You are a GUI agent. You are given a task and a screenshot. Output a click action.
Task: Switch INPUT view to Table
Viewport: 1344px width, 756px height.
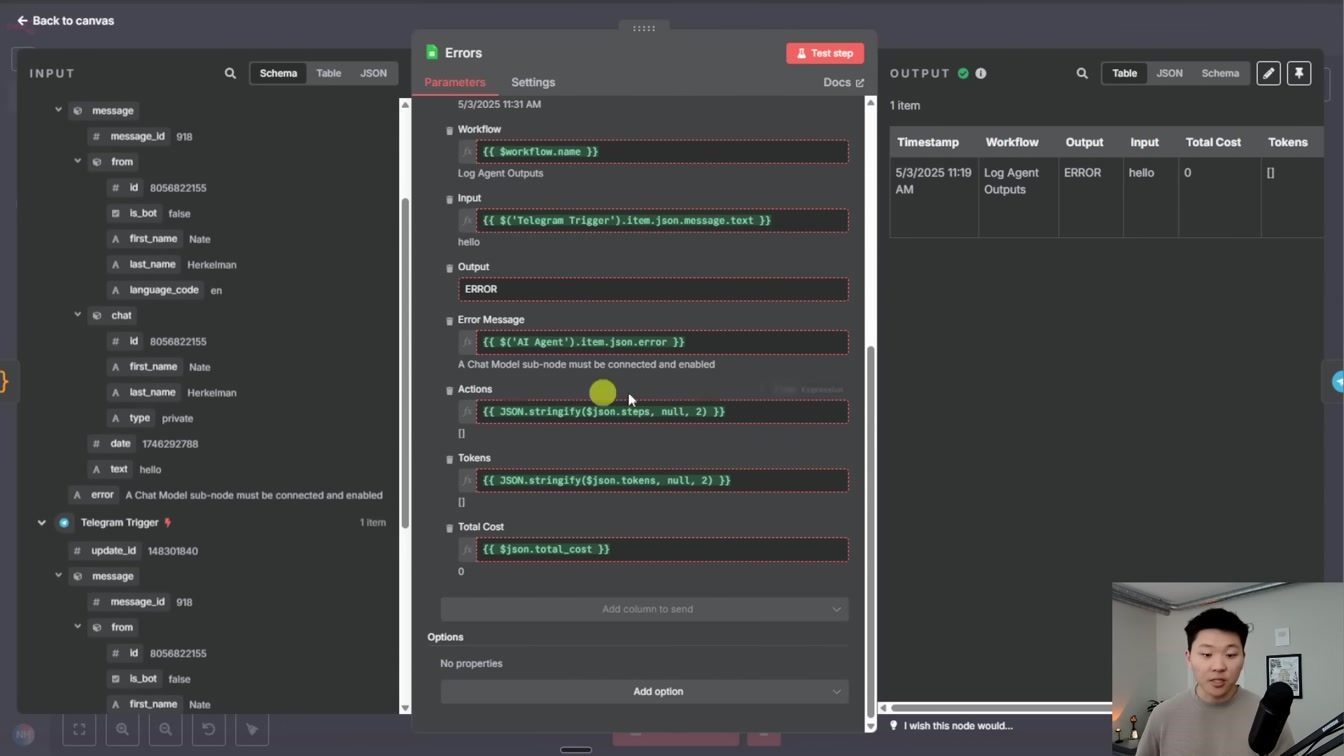click(328, 73)
